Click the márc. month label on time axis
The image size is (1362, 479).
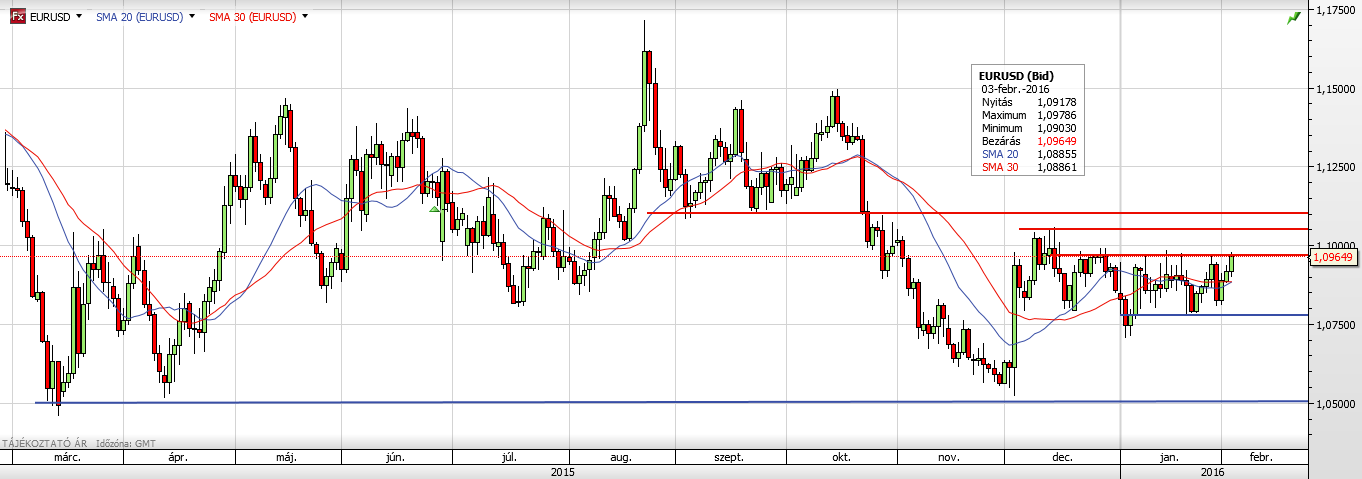click(69, 457)
